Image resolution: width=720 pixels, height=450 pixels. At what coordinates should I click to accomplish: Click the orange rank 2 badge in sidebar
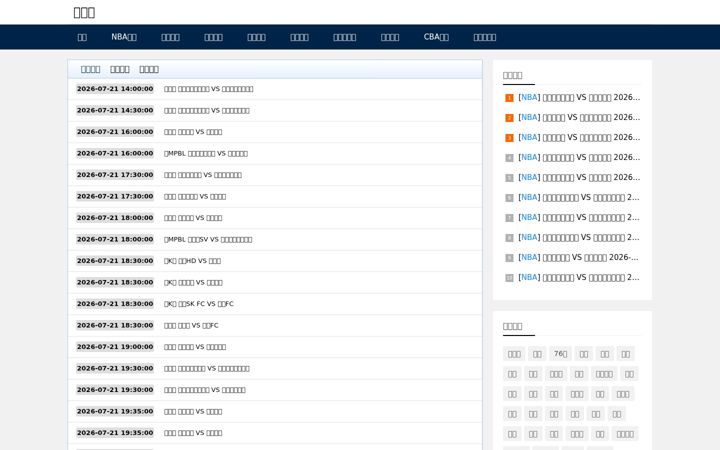tap(509, 118)
